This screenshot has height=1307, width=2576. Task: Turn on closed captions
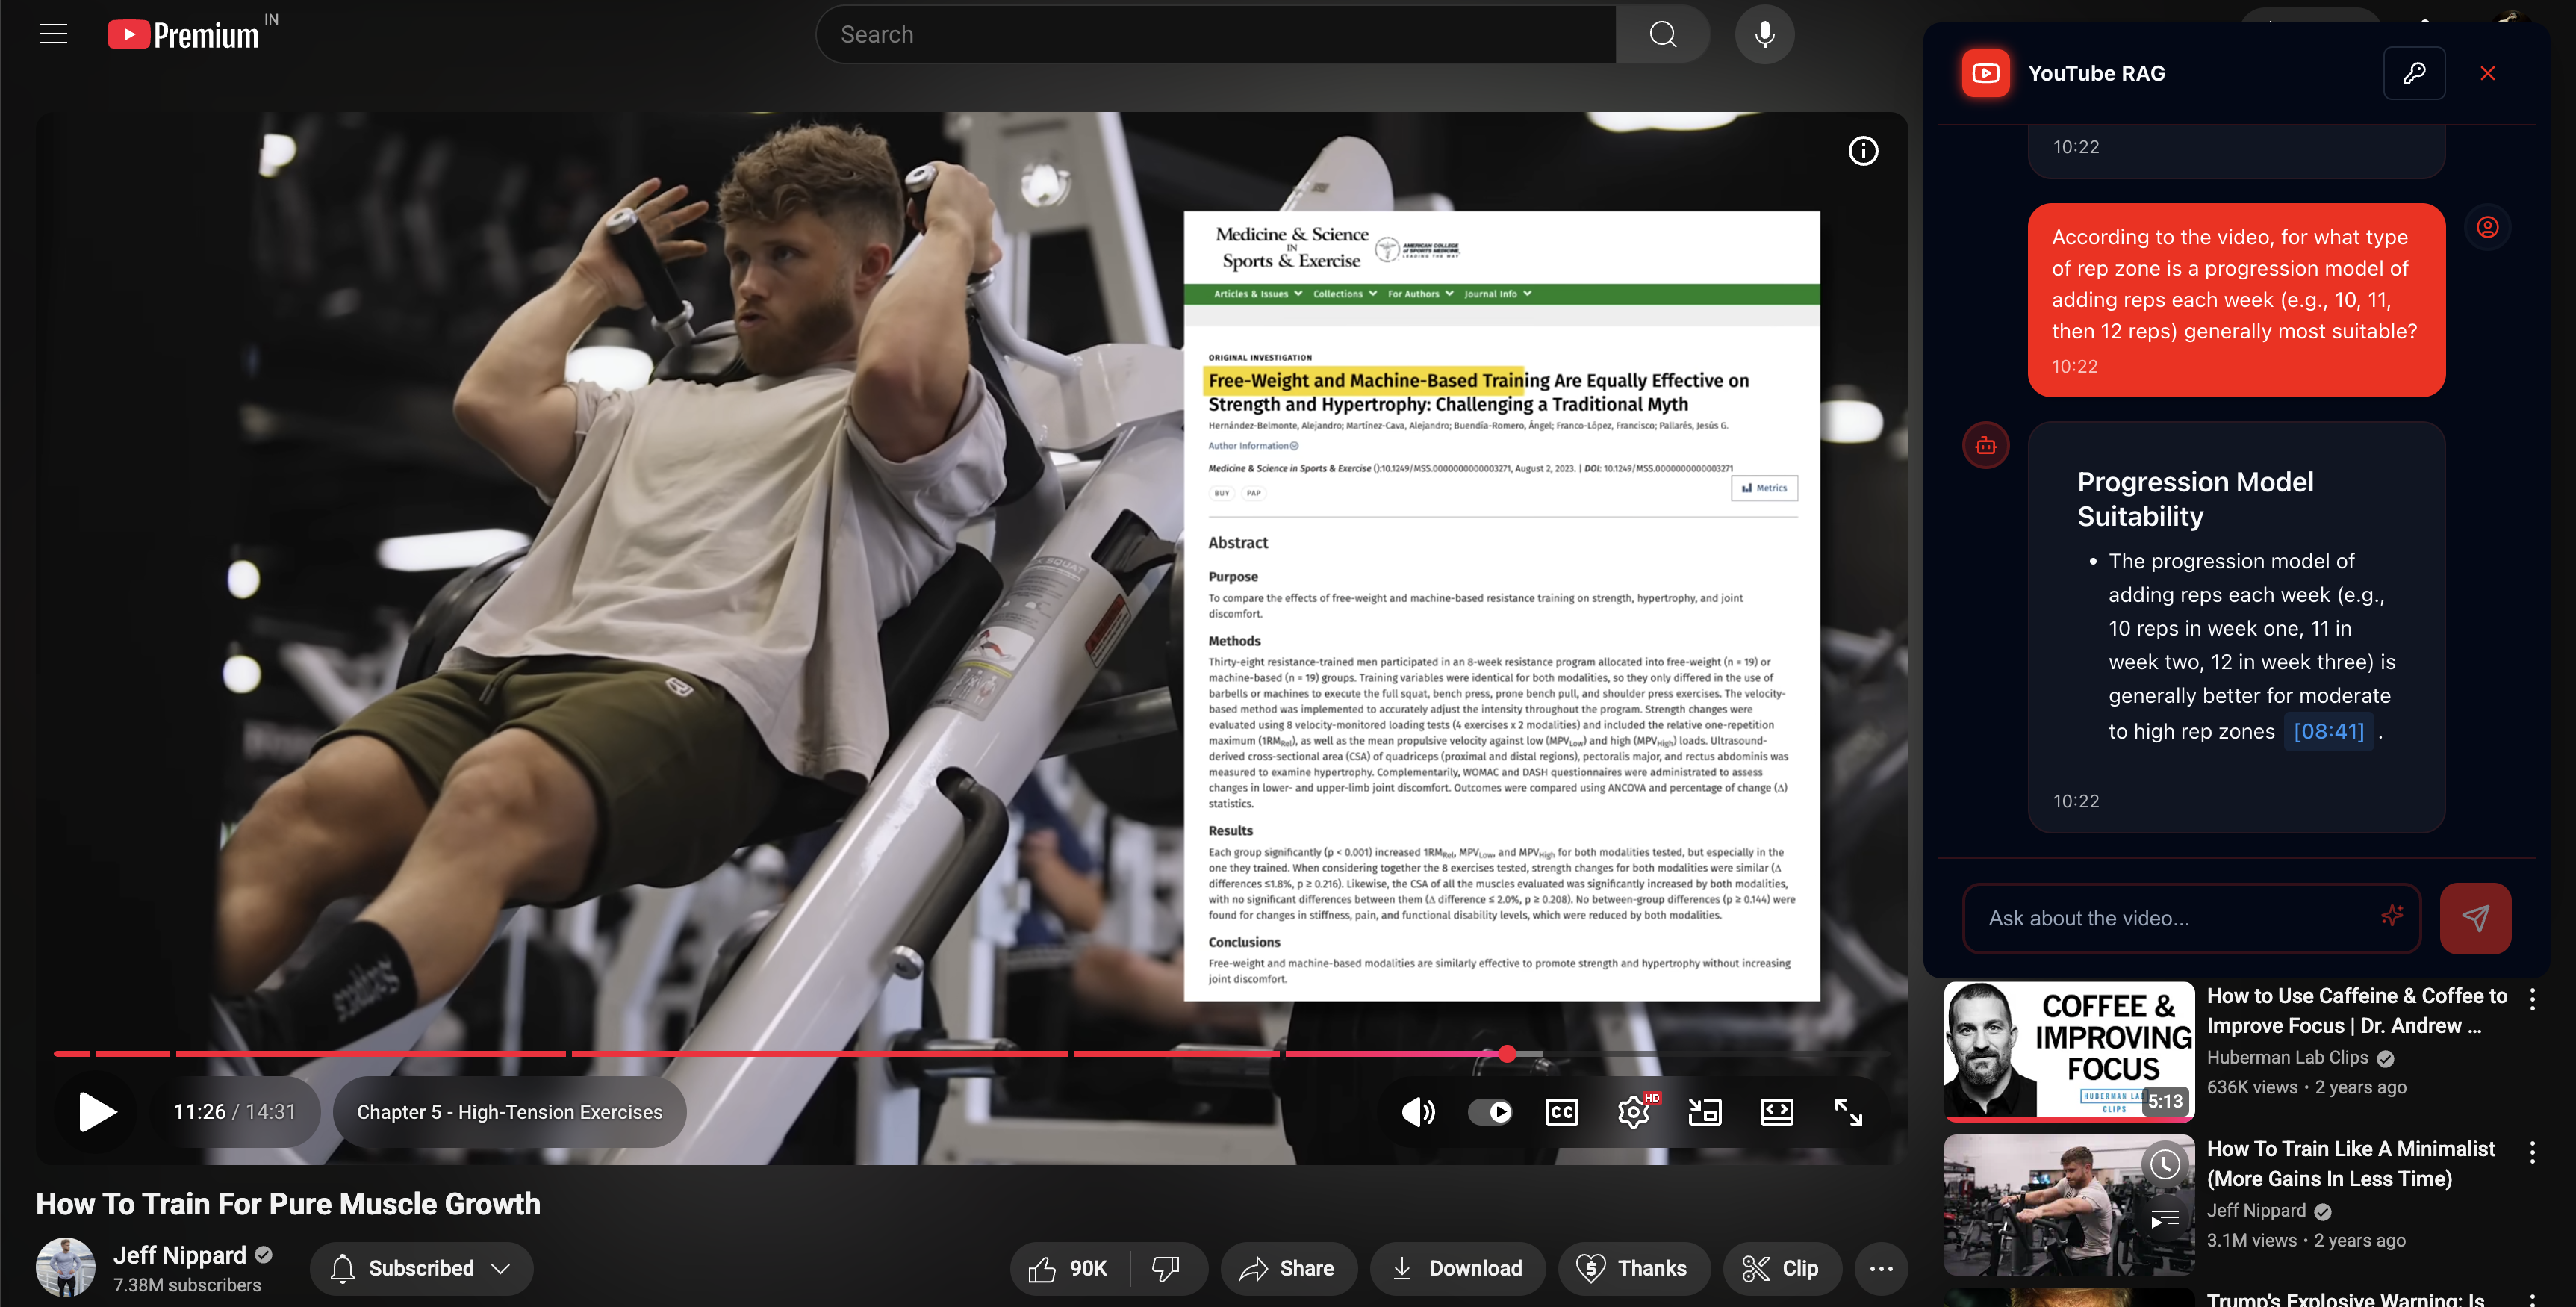[1561, 1111]
